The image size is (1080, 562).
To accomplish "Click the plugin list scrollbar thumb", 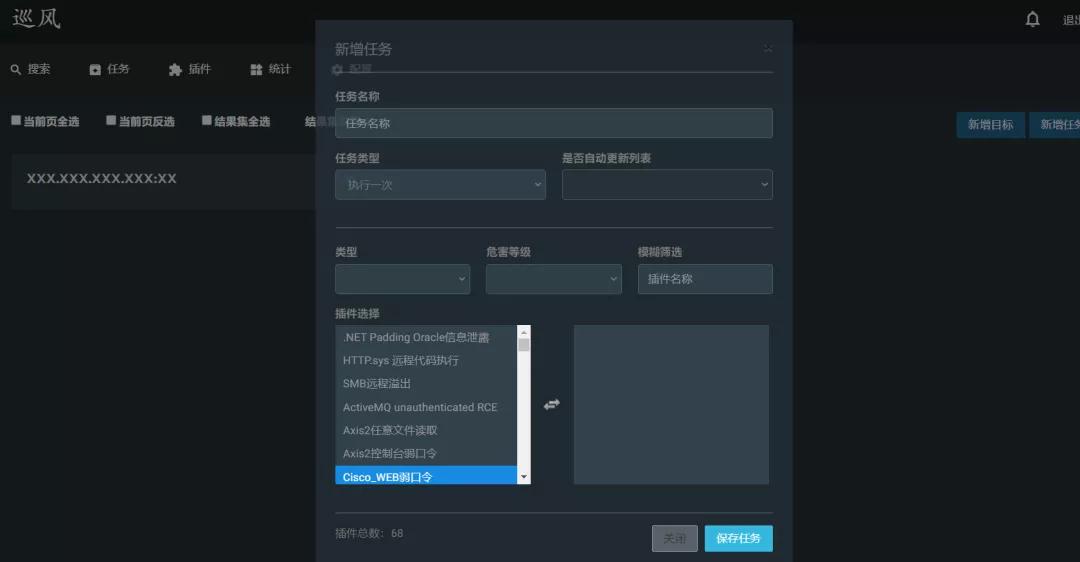I will pyautogui.click(x=523, y=345).
